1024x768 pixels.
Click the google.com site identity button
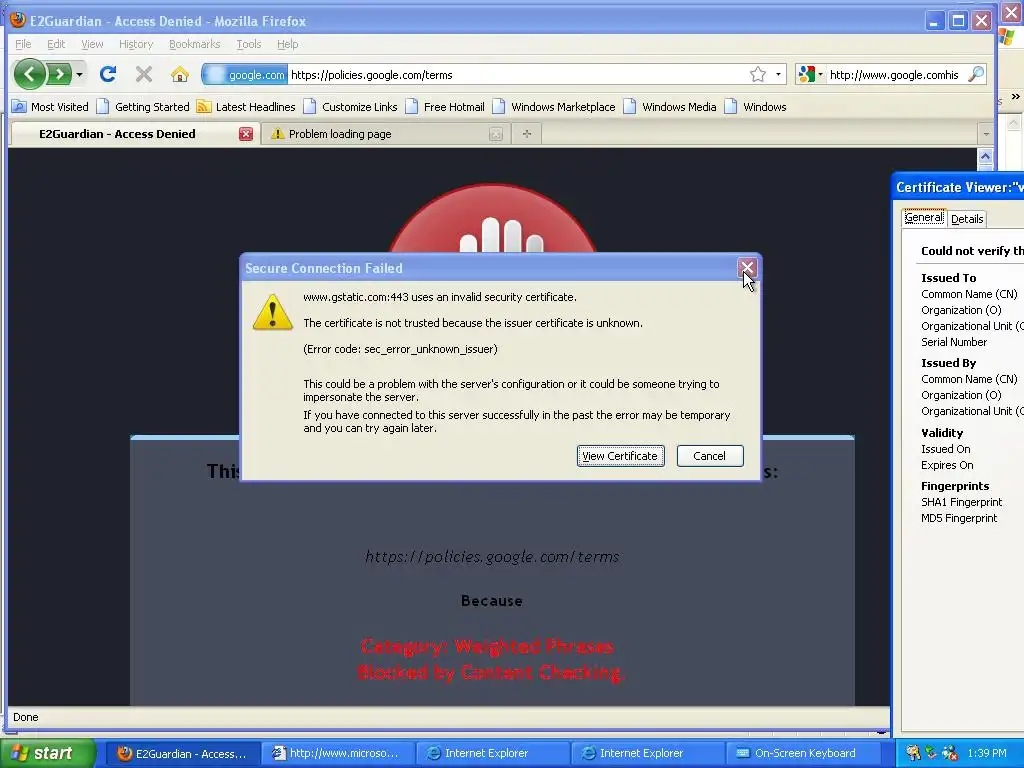pyautogui.click(x=245, y=74)
